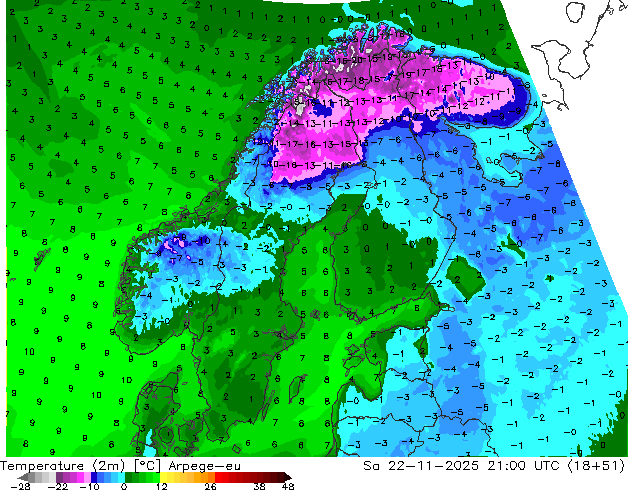
Task: Select the bright red legend swatch at 26
Action: click(218, 477)
